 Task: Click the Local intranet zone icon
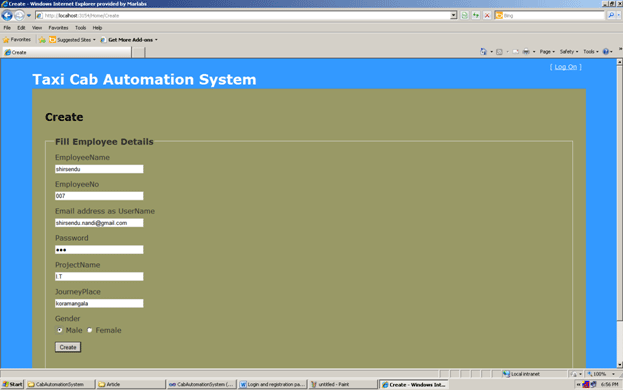(506, 374)
